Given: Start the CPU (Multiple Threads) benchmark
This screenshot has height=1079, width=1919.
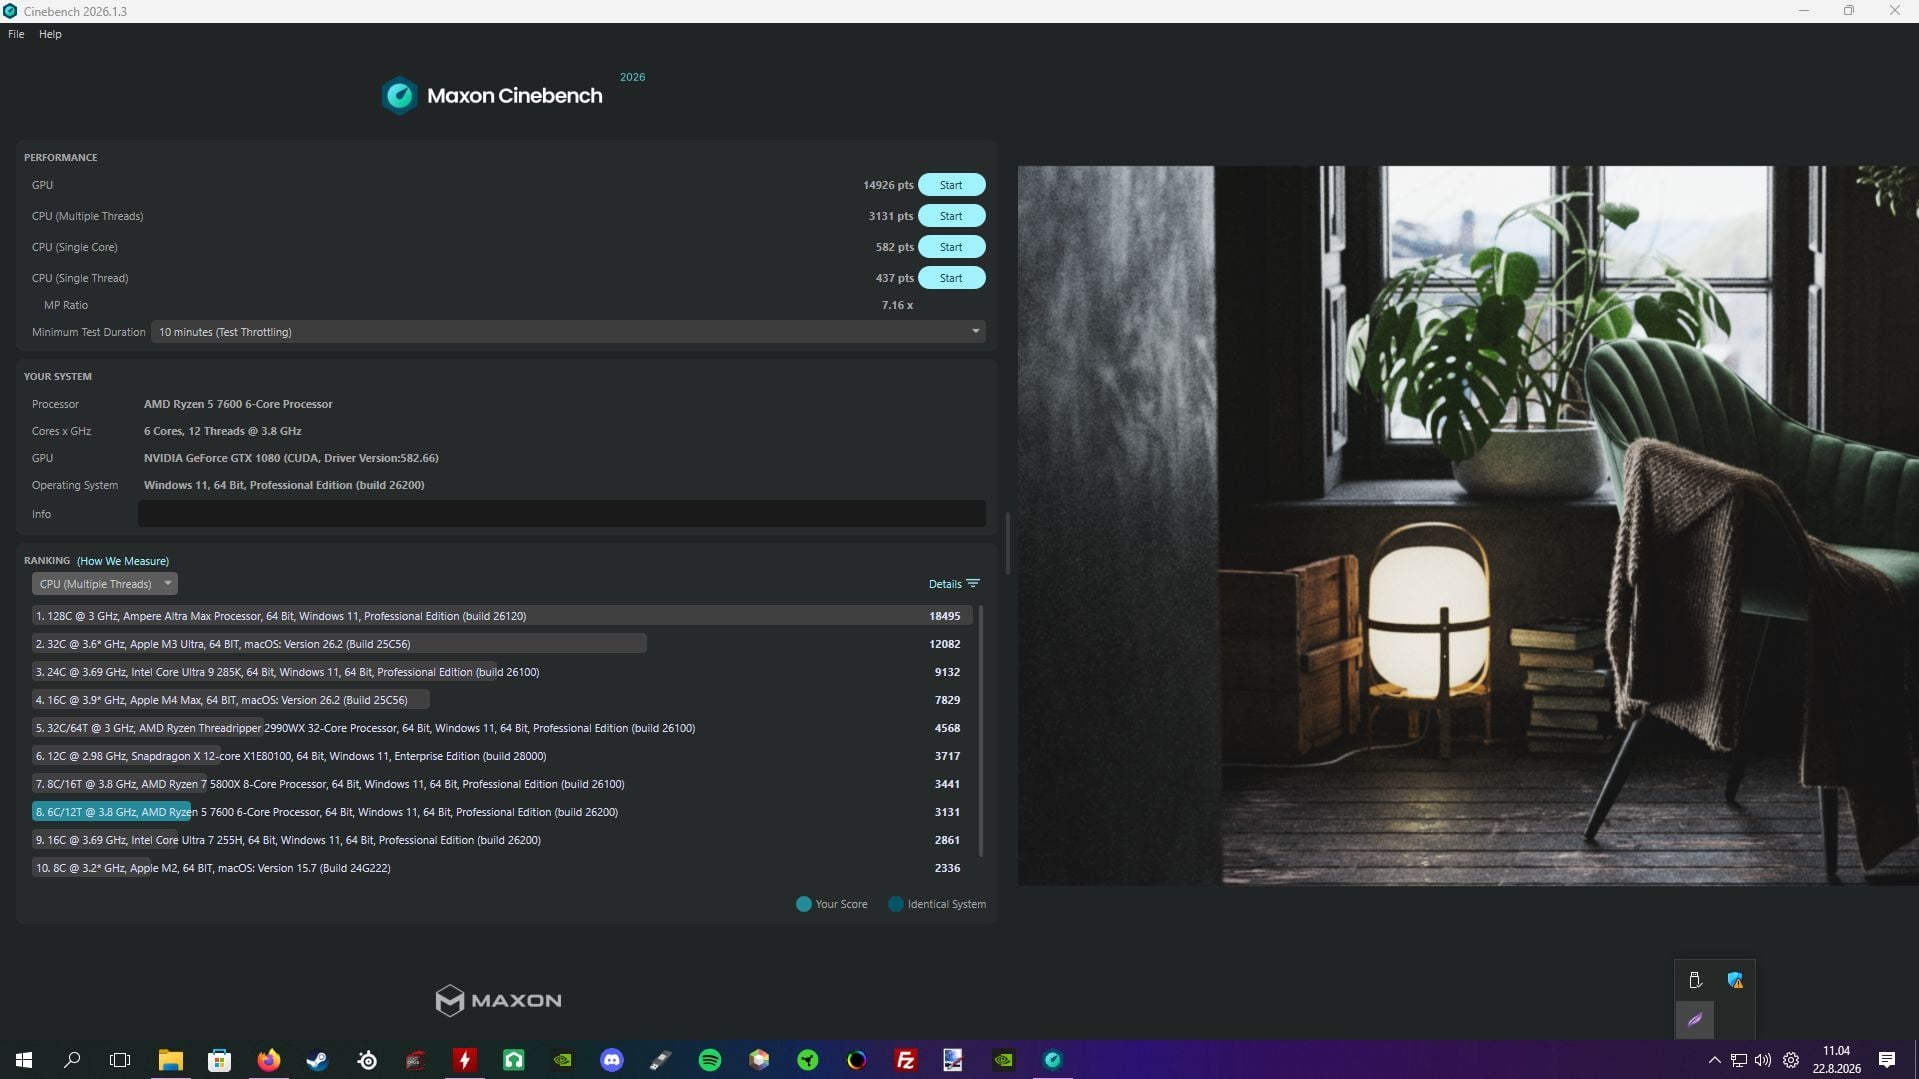Looking at the screenshot, I should (x=951, y=216).
